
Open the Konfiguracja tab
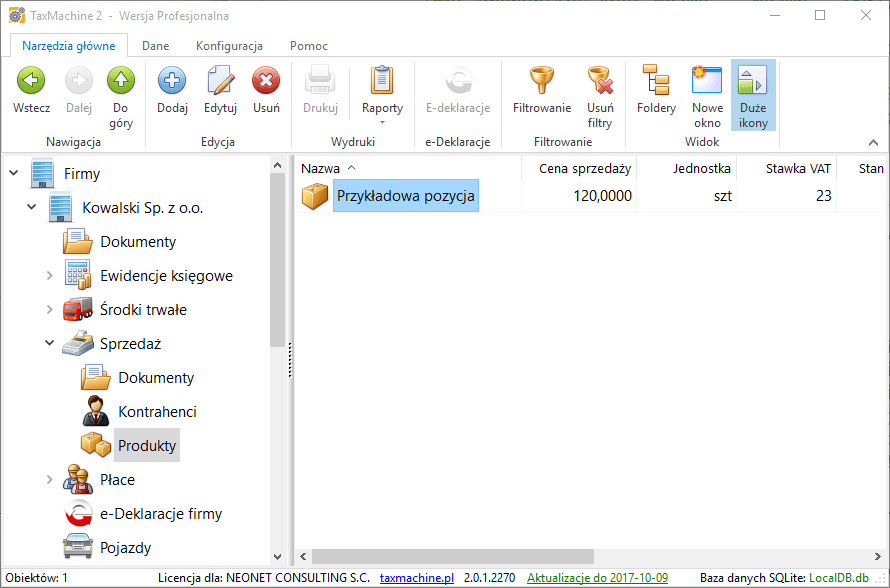click(229, 45)
